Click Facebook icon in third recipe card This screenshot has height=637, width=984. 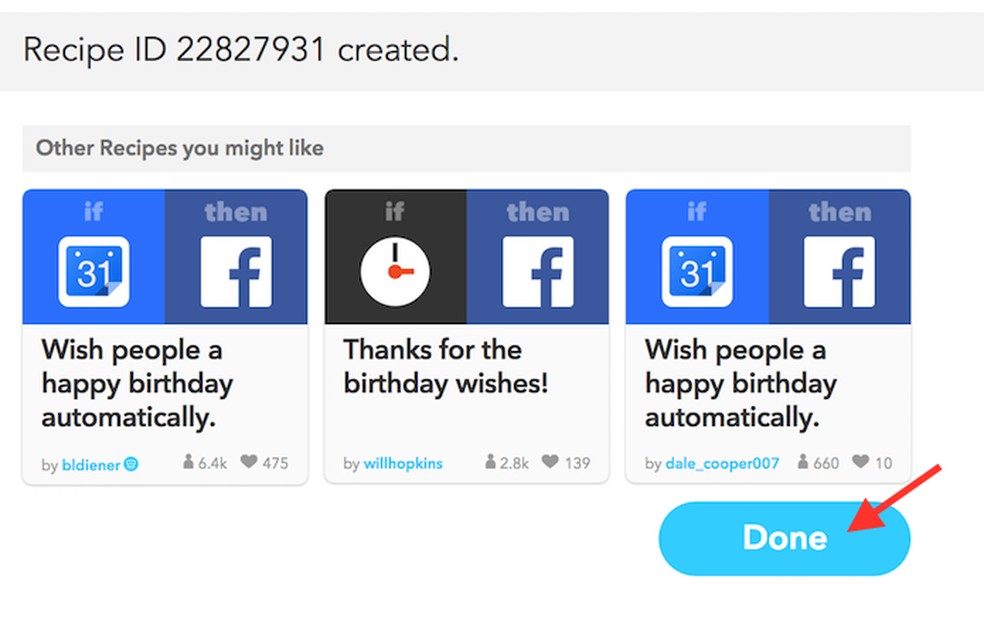[840, 272]
